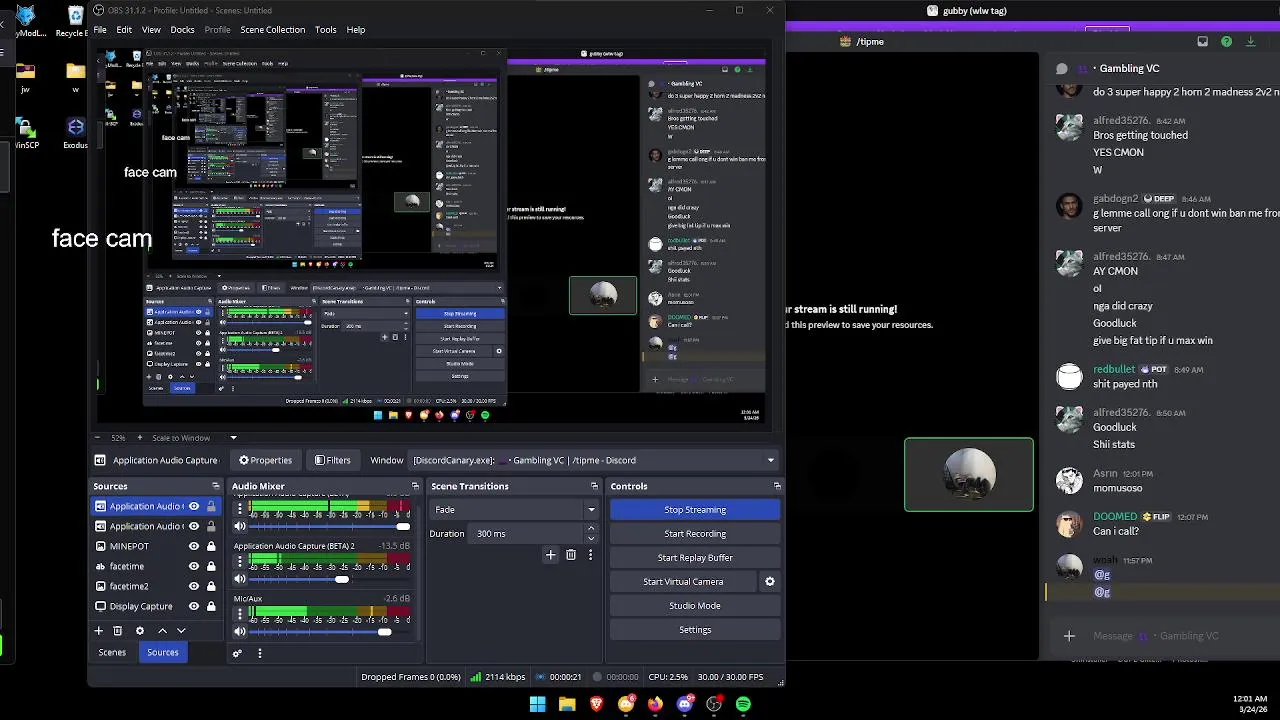Open transition properties three-dot menu
The height and width of the screenshot is (720, 1280).
pyautogui.click(x=590, y=555)
